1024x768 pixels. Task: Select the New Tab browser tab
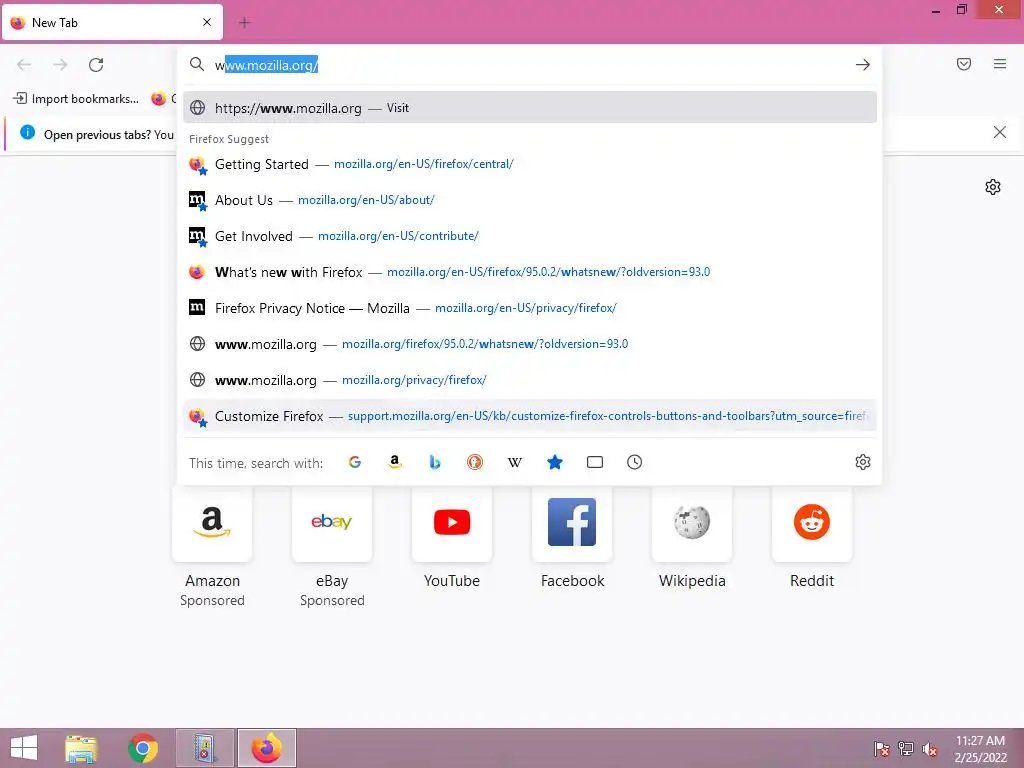112,23
